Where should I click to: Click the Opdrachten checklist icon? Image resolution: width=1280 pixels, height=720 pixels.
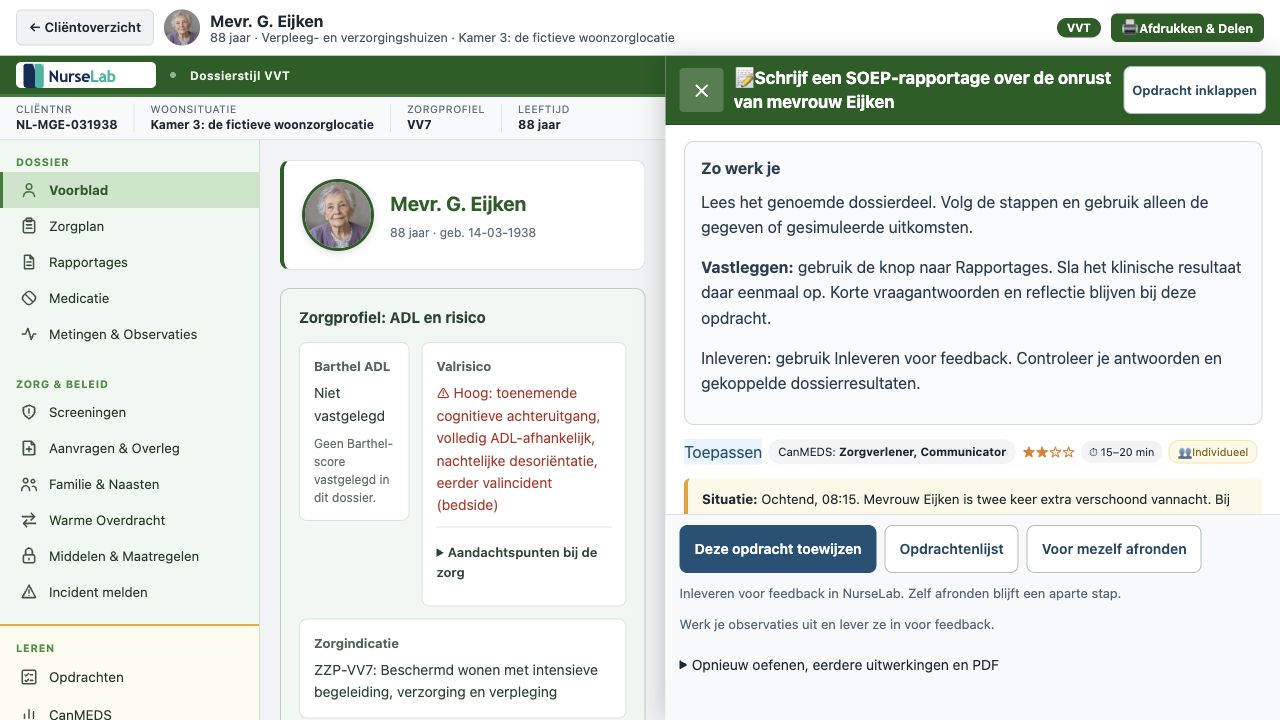[x=29, y=677]
